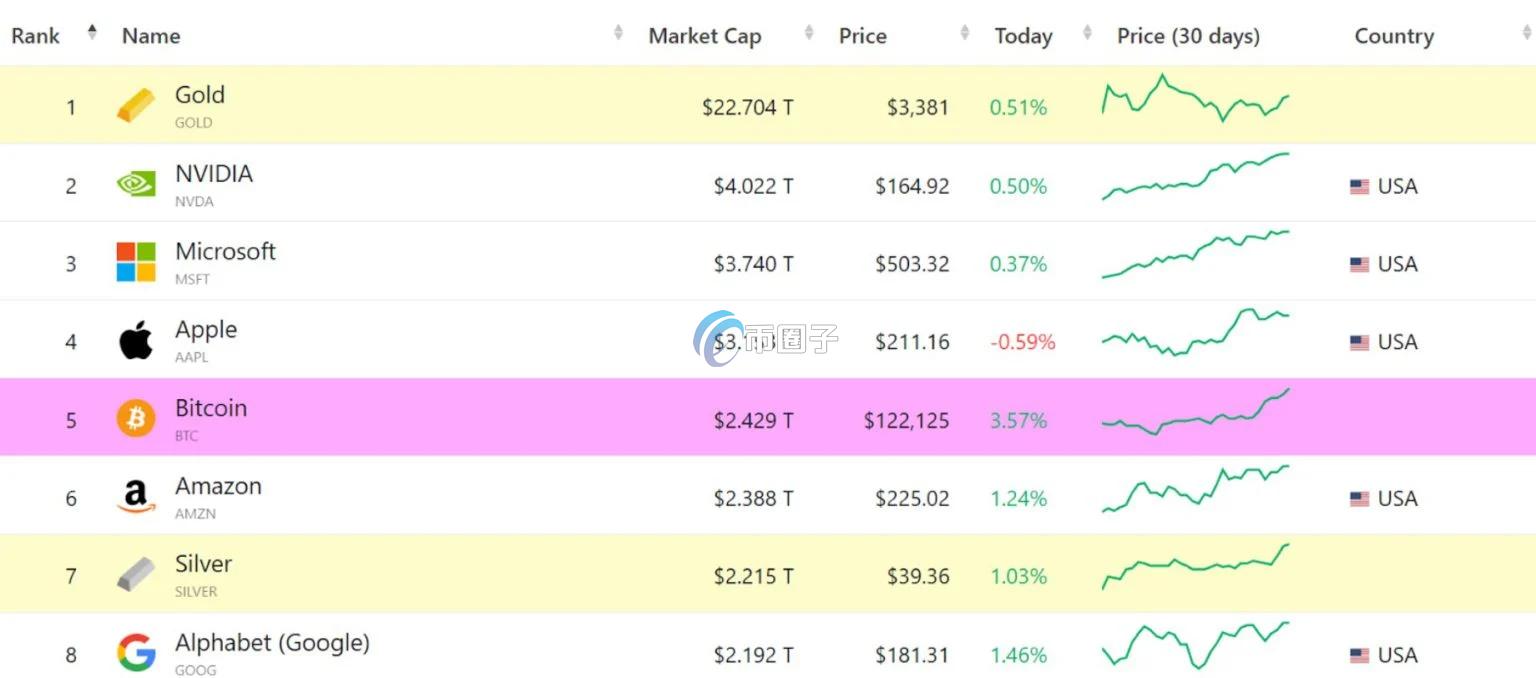
Task: Sort by Price column sort arrows
Action: pos(965,34)
